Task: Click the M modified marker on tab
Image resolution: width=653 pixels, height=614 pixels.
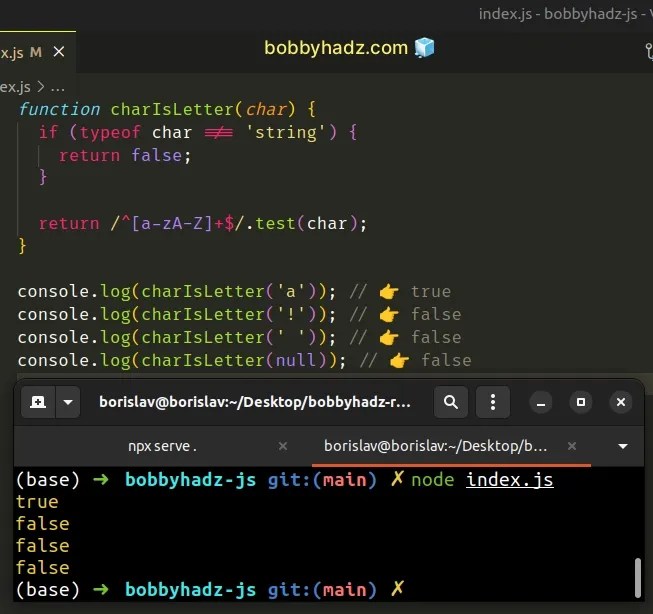Action: (x=36, y=52)
